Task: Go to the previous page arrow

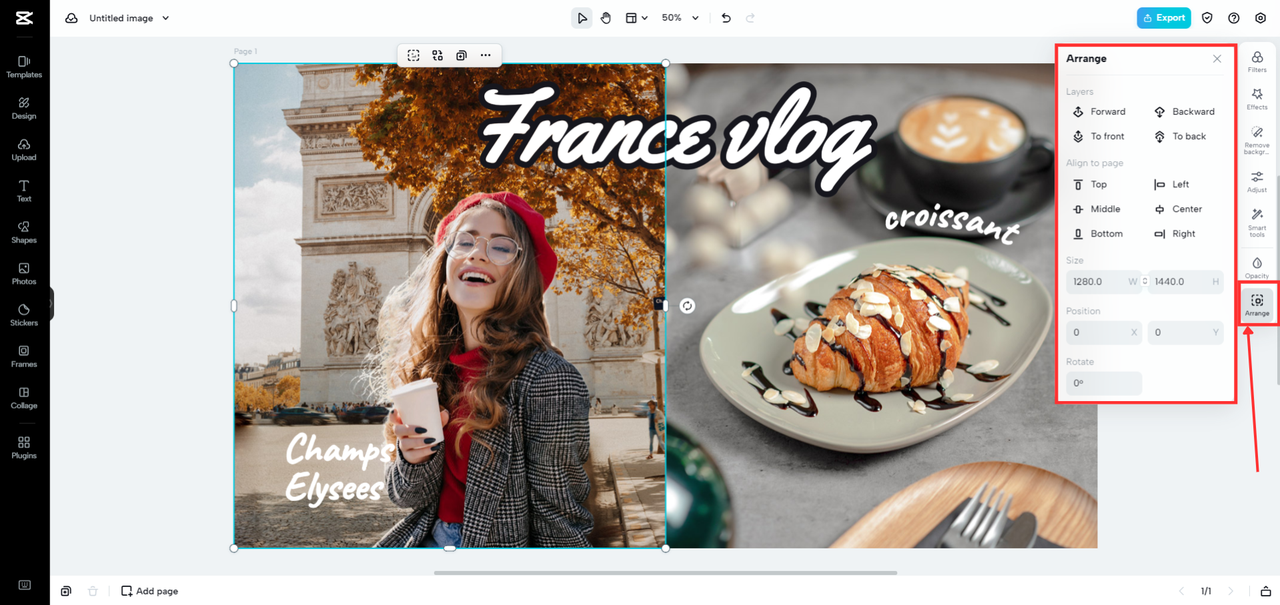Action: pyautogui.click(x=1181, y=591)
